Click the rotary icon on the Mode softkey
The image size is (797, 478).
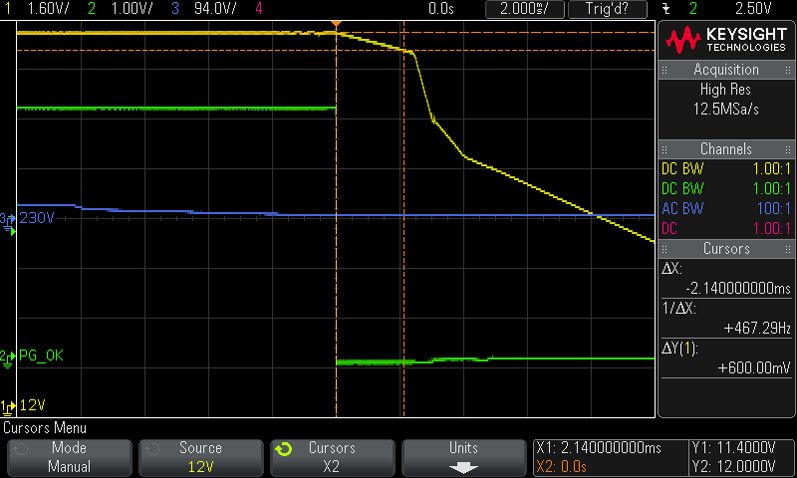[20, 449]
